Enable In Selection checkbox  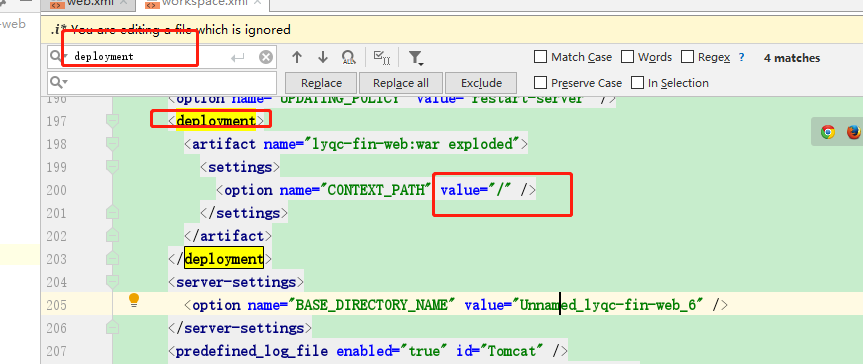click(637, 83)
